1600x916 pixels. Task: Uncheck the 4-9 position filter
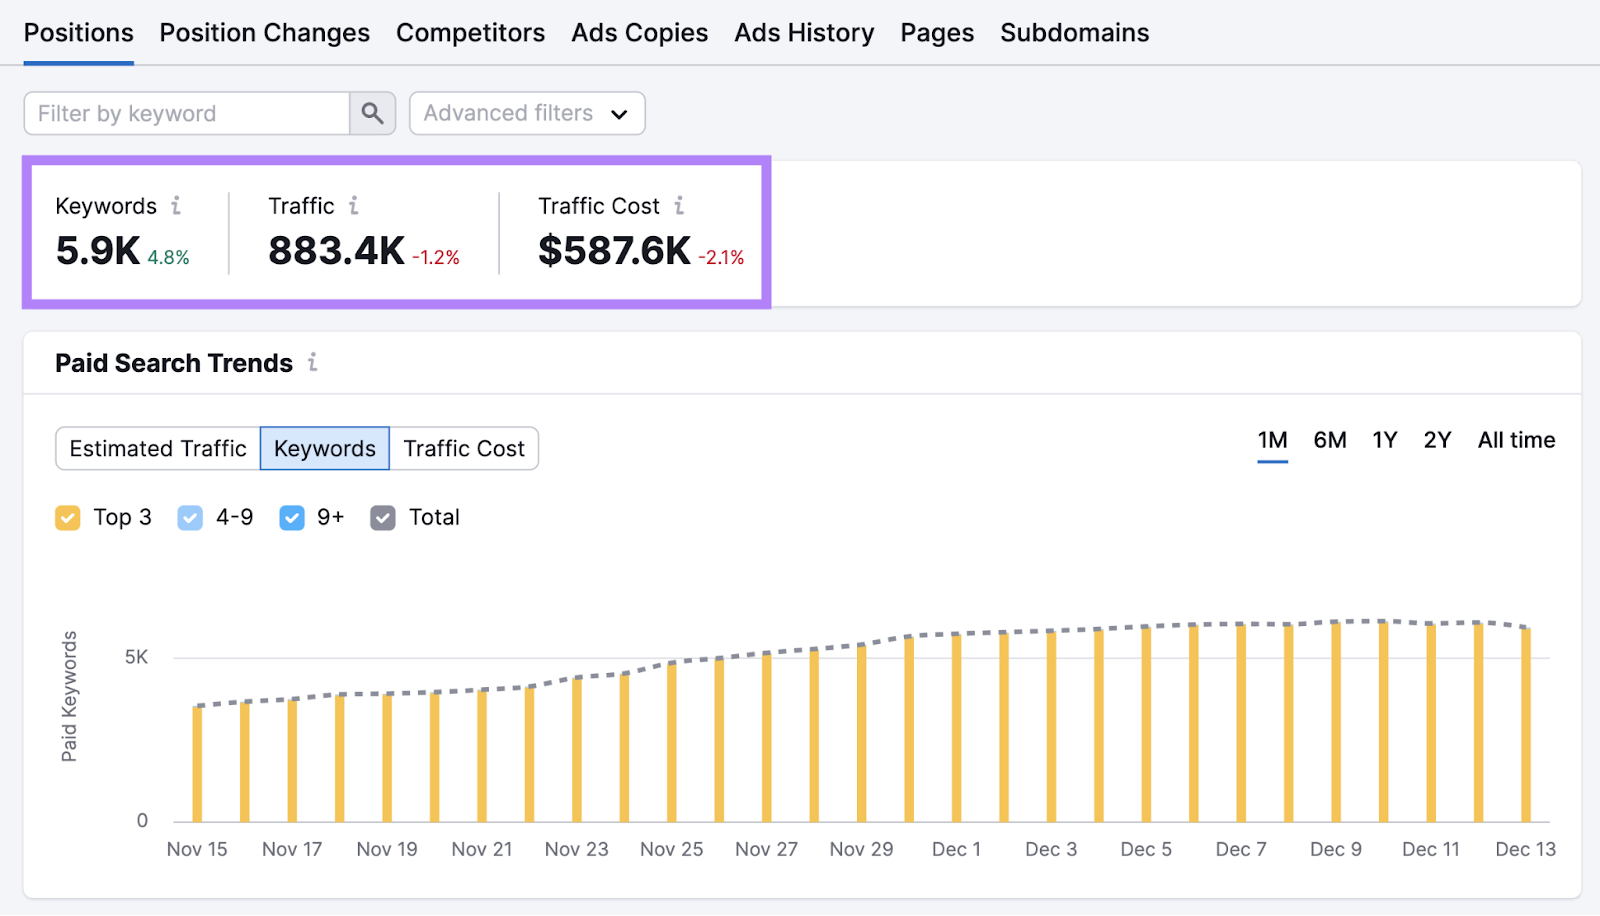(189, 517)
